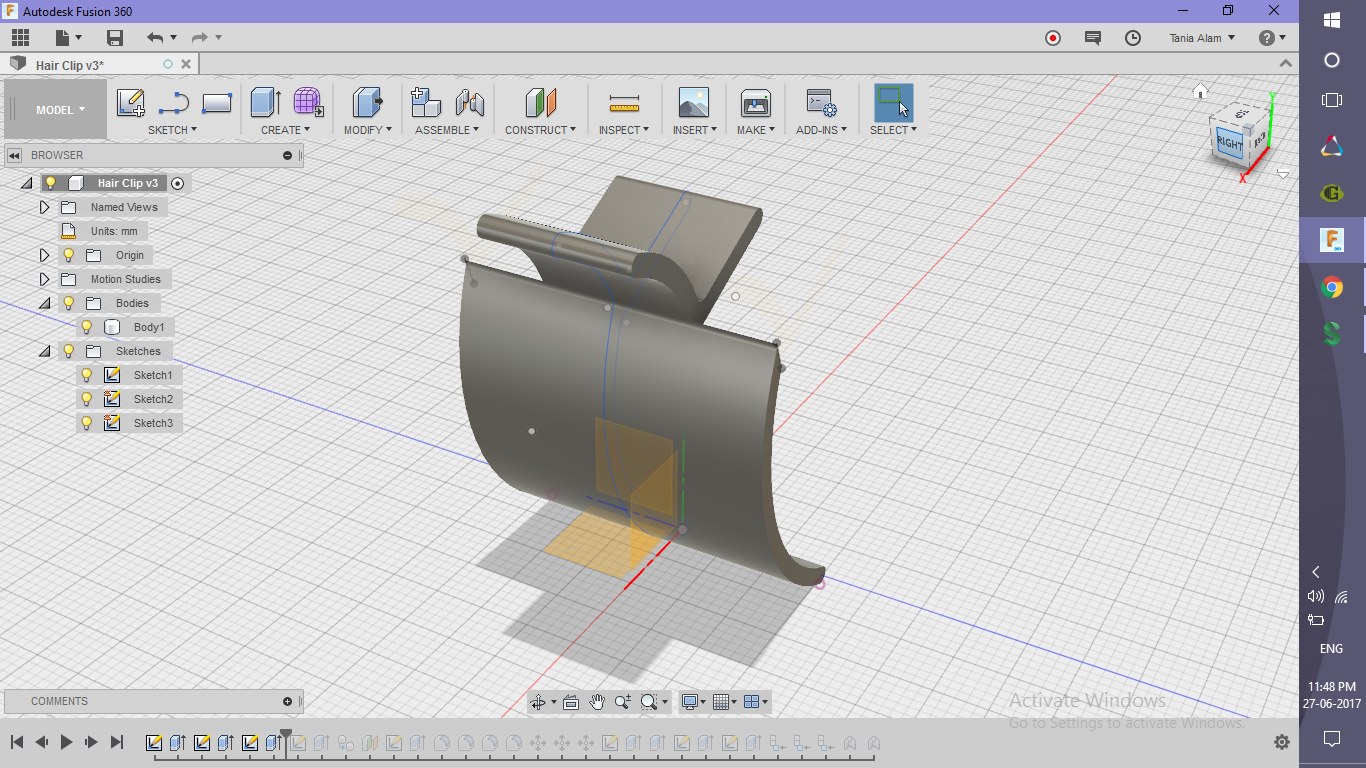Open the Display Settings dropdown
Viewport: 1366px width, 768px height.
point(693,702)
